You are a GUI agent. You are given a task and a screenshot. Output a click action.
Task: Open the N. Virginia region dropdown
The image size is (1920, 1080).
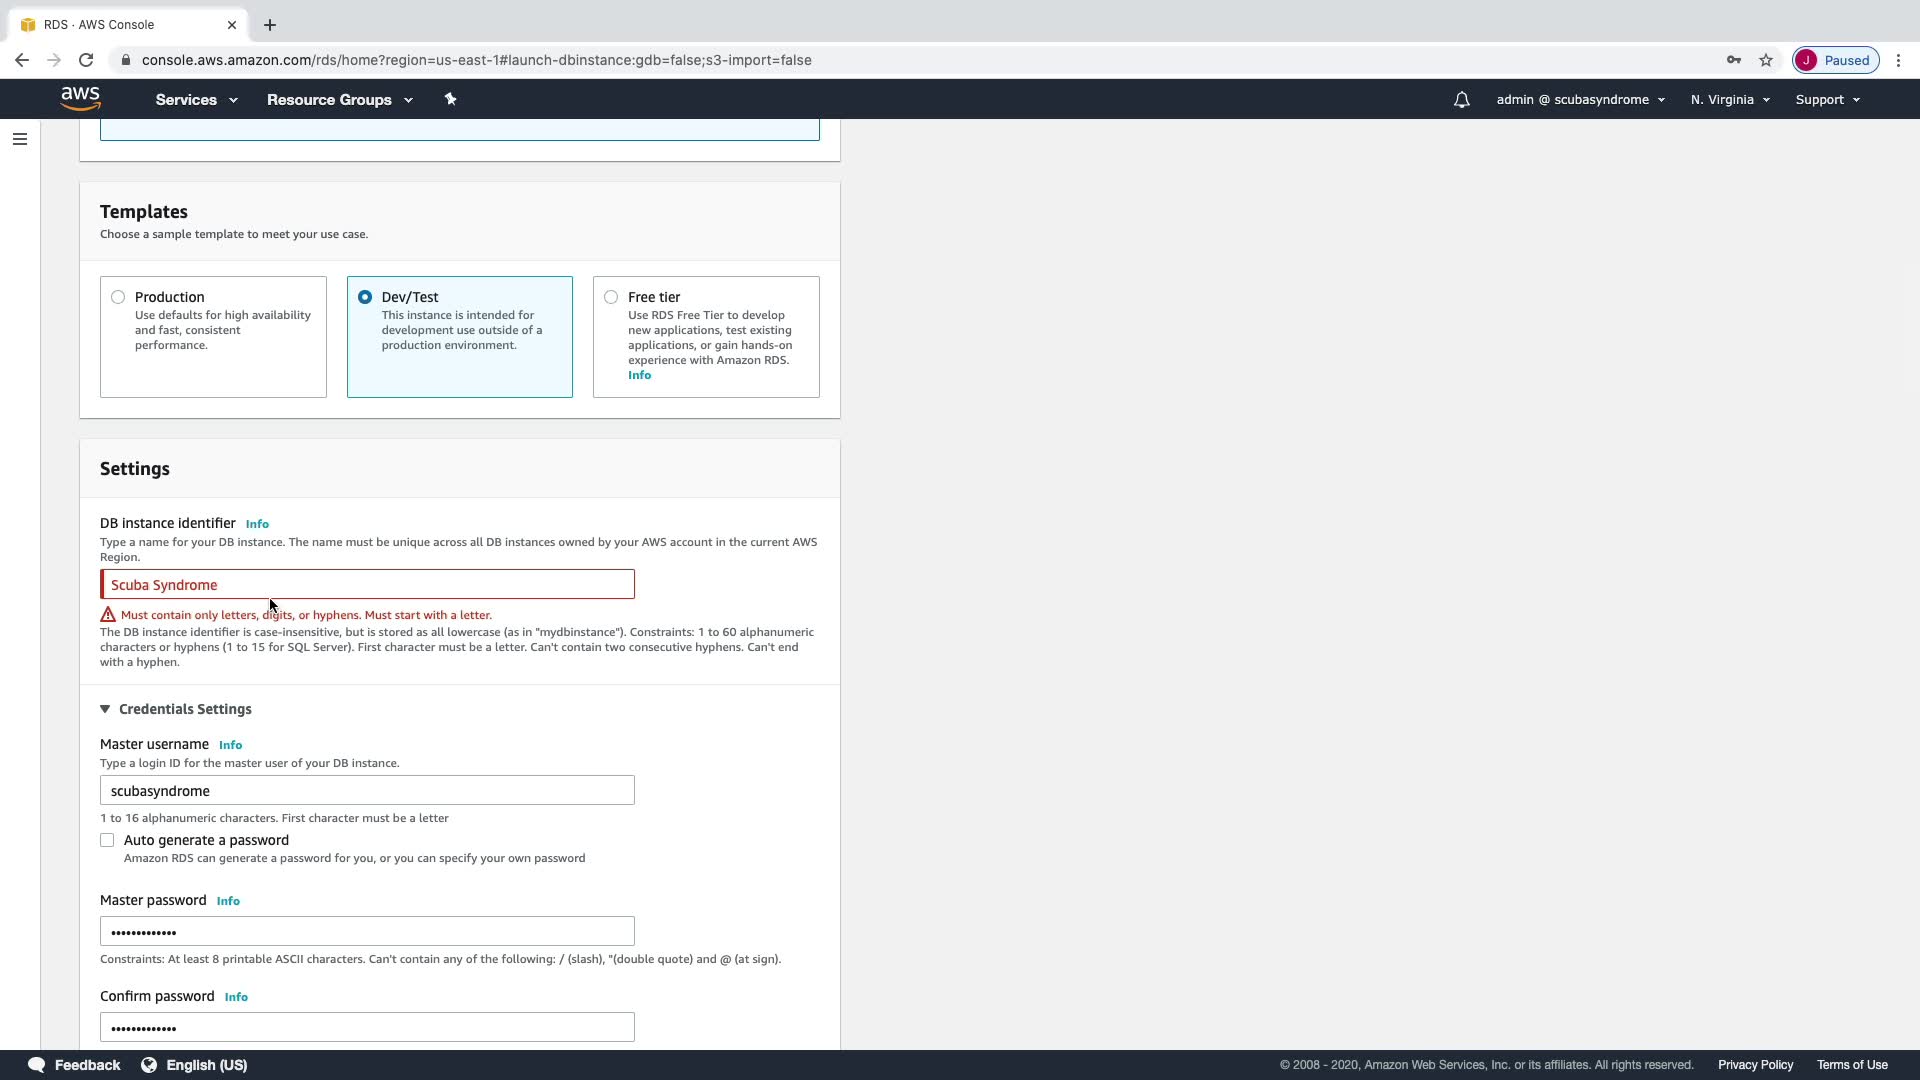(1730, 100)
